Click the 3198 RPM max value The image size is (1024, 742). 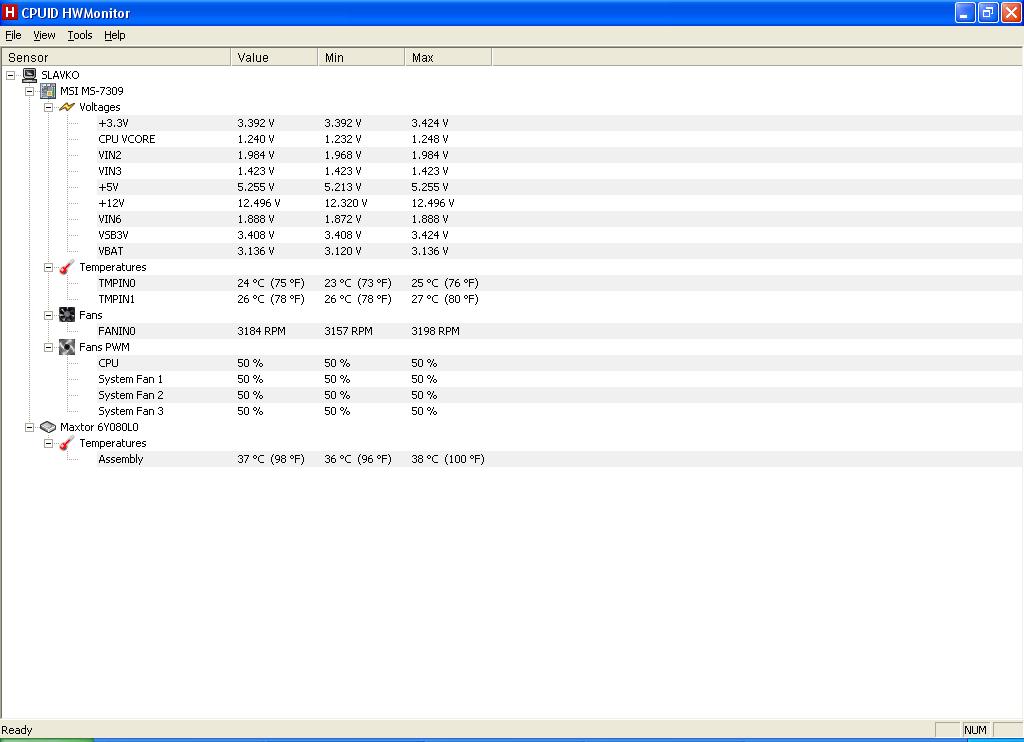(436, 331)
